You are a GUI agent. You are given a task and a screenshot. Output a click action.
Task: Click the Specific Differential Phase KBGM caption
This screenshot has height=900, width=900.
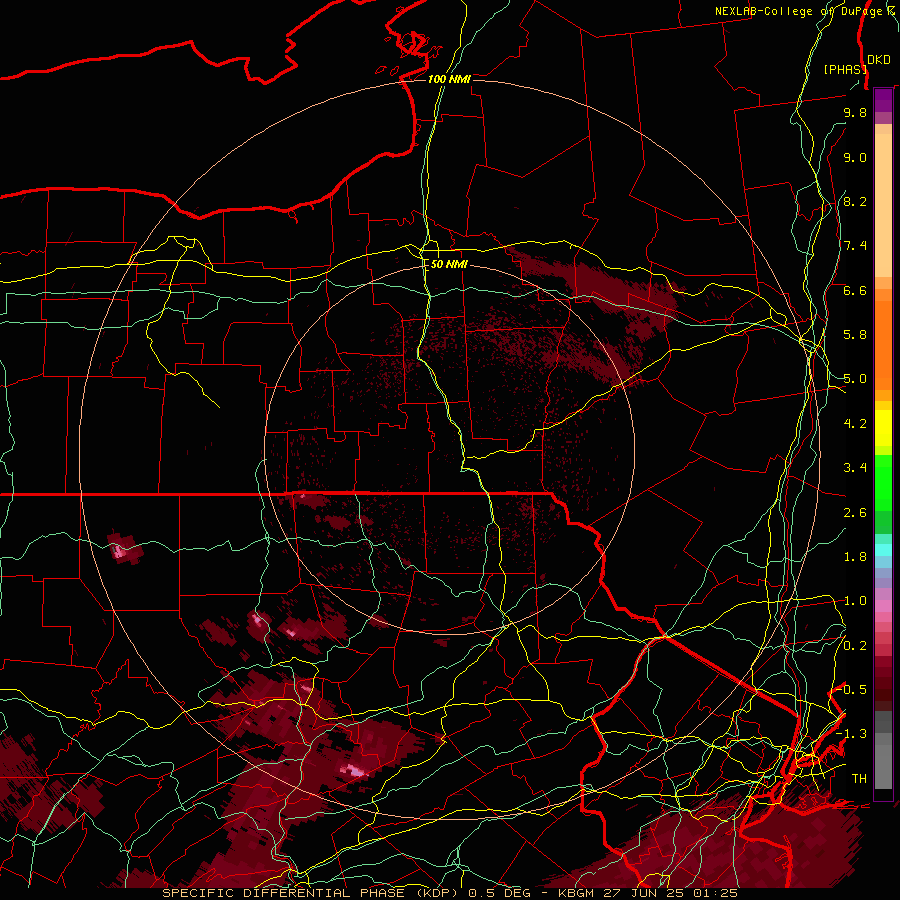click(449, 893)
